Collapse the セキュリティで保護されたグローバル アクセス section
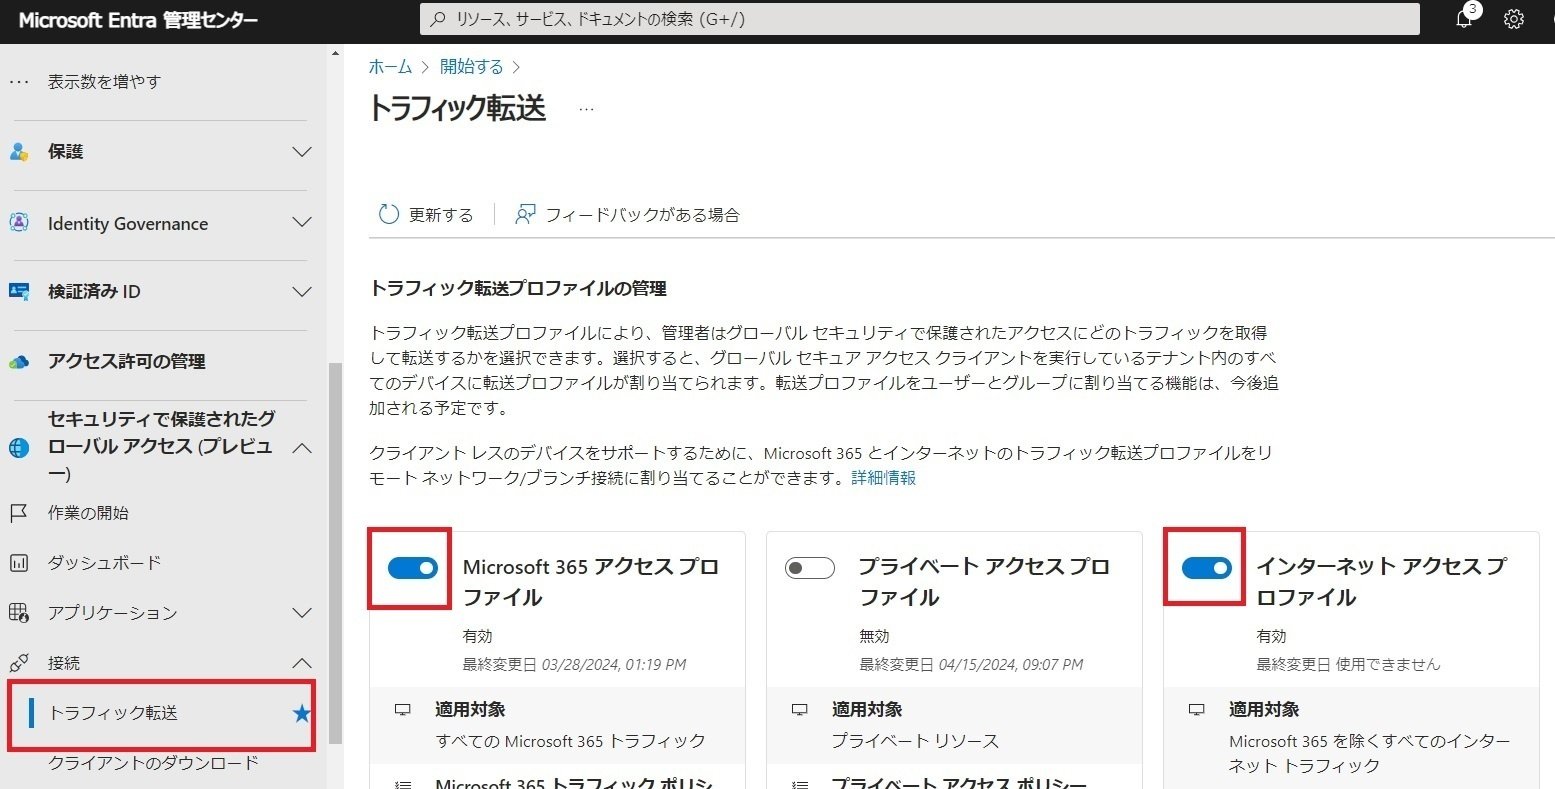Viewport: 1555px width, 789px height. (x=302, y=448)
